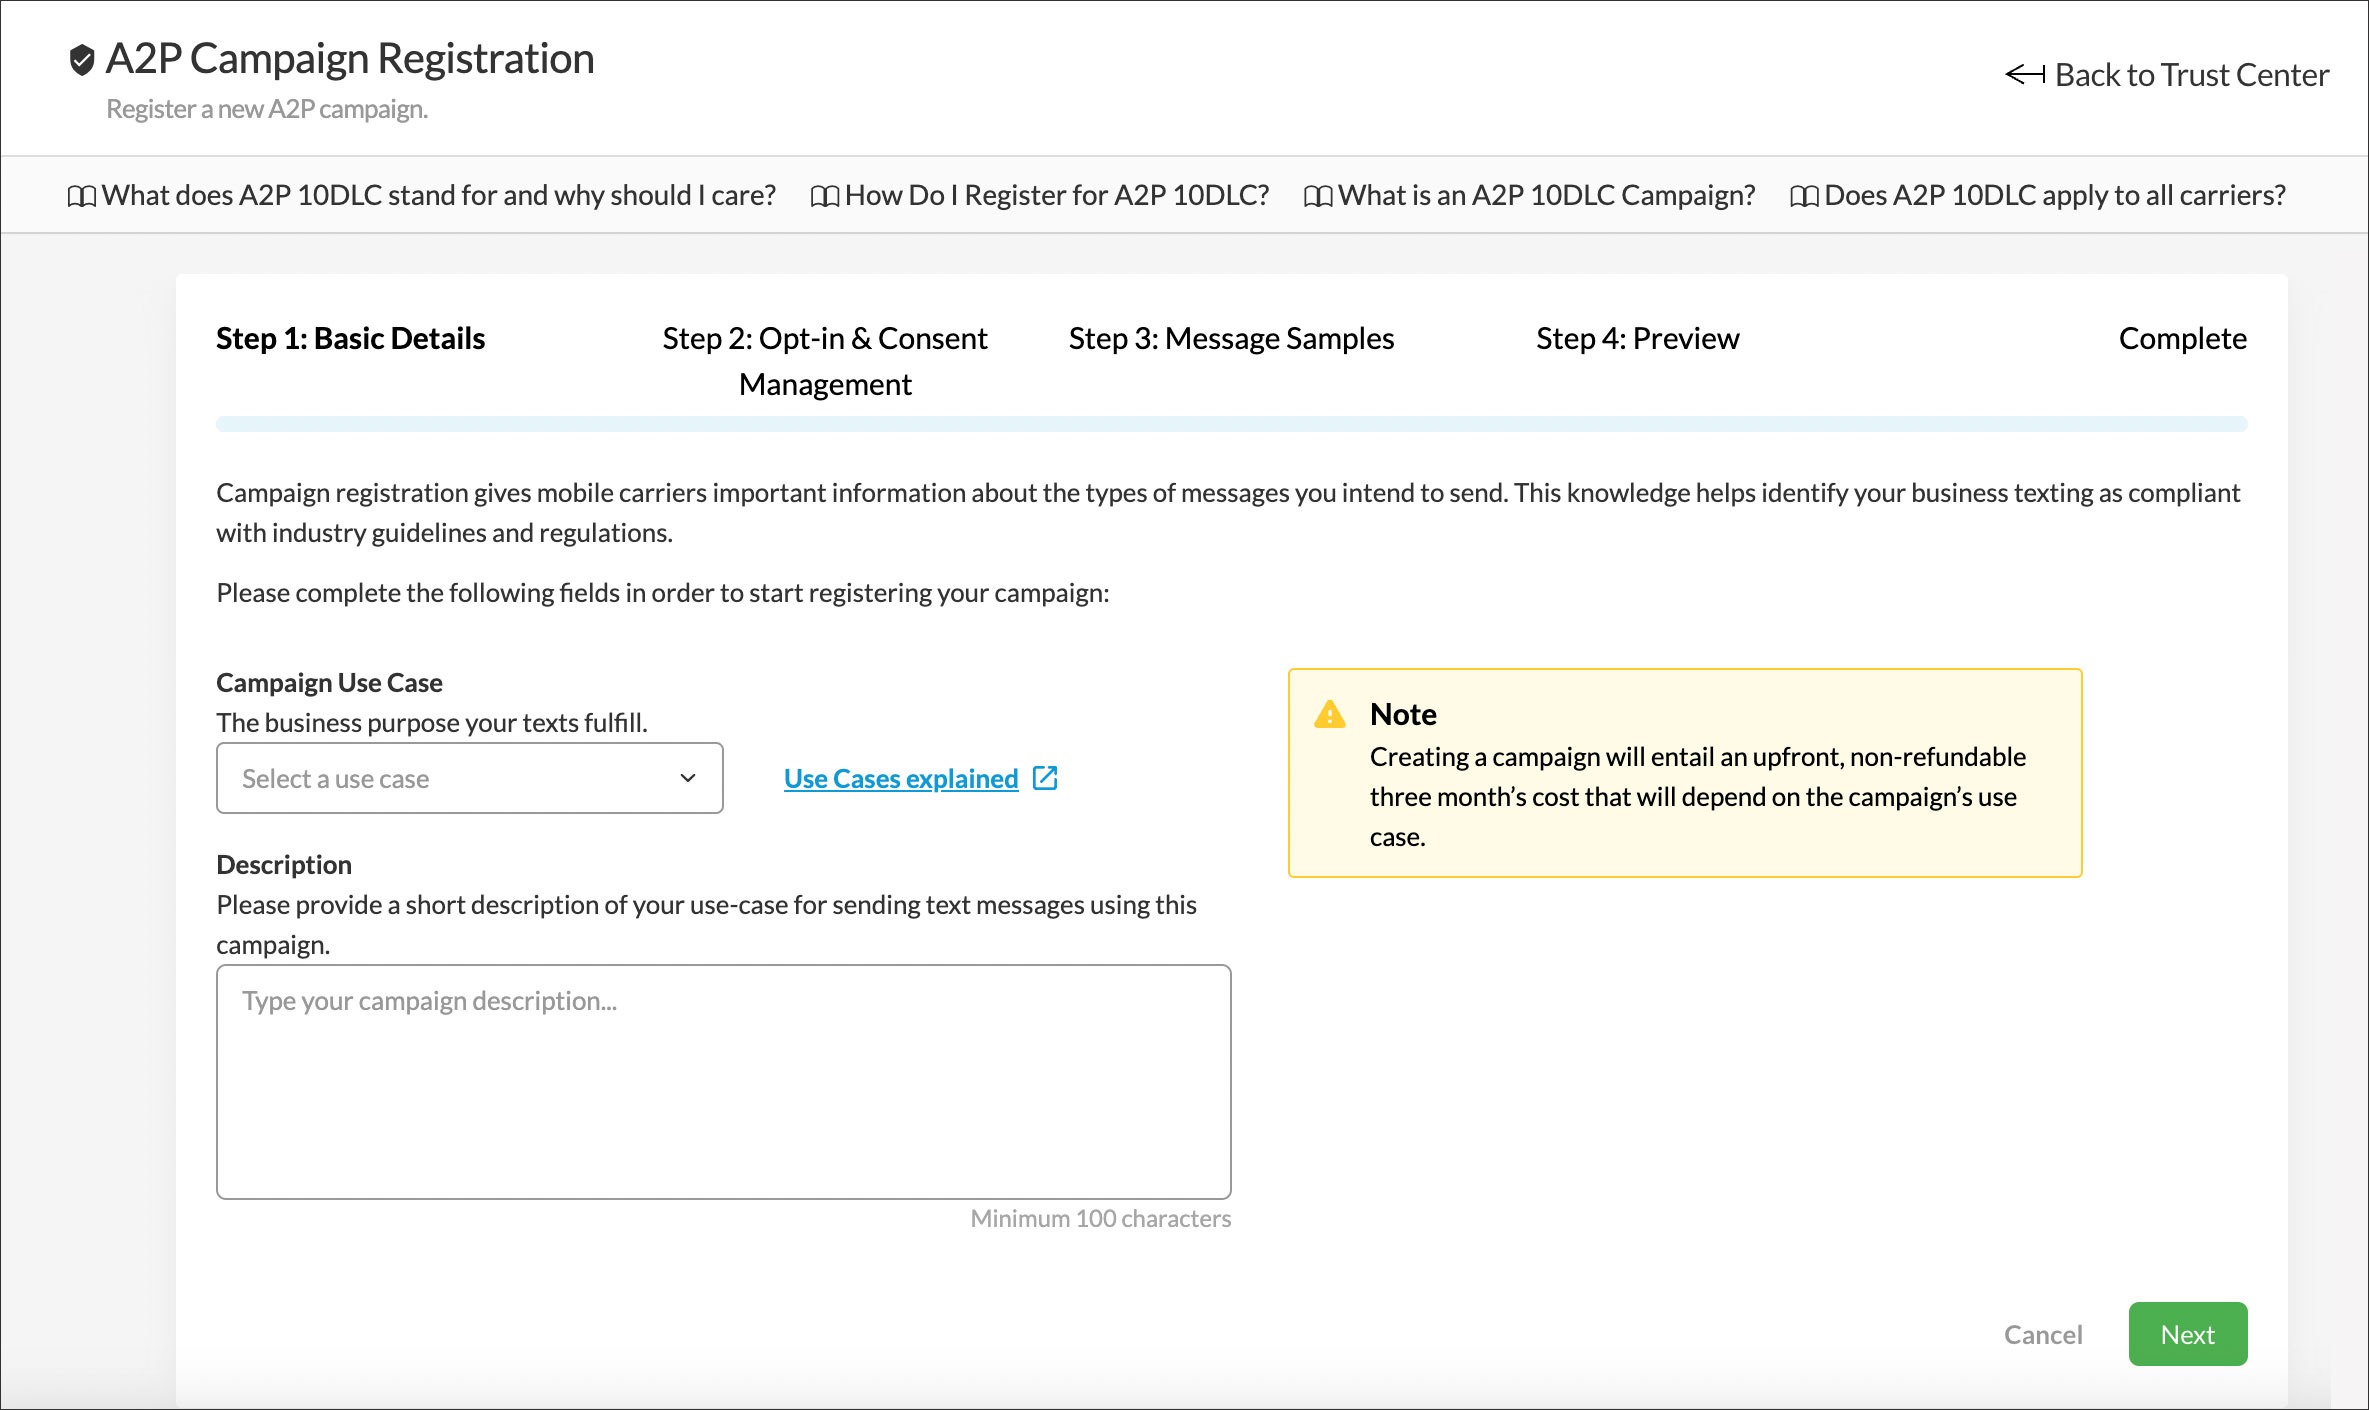This screenshot has height=1410, width=2369.
Task: Click 'Back to Trust Center' link
Action: coord(2191,75)
